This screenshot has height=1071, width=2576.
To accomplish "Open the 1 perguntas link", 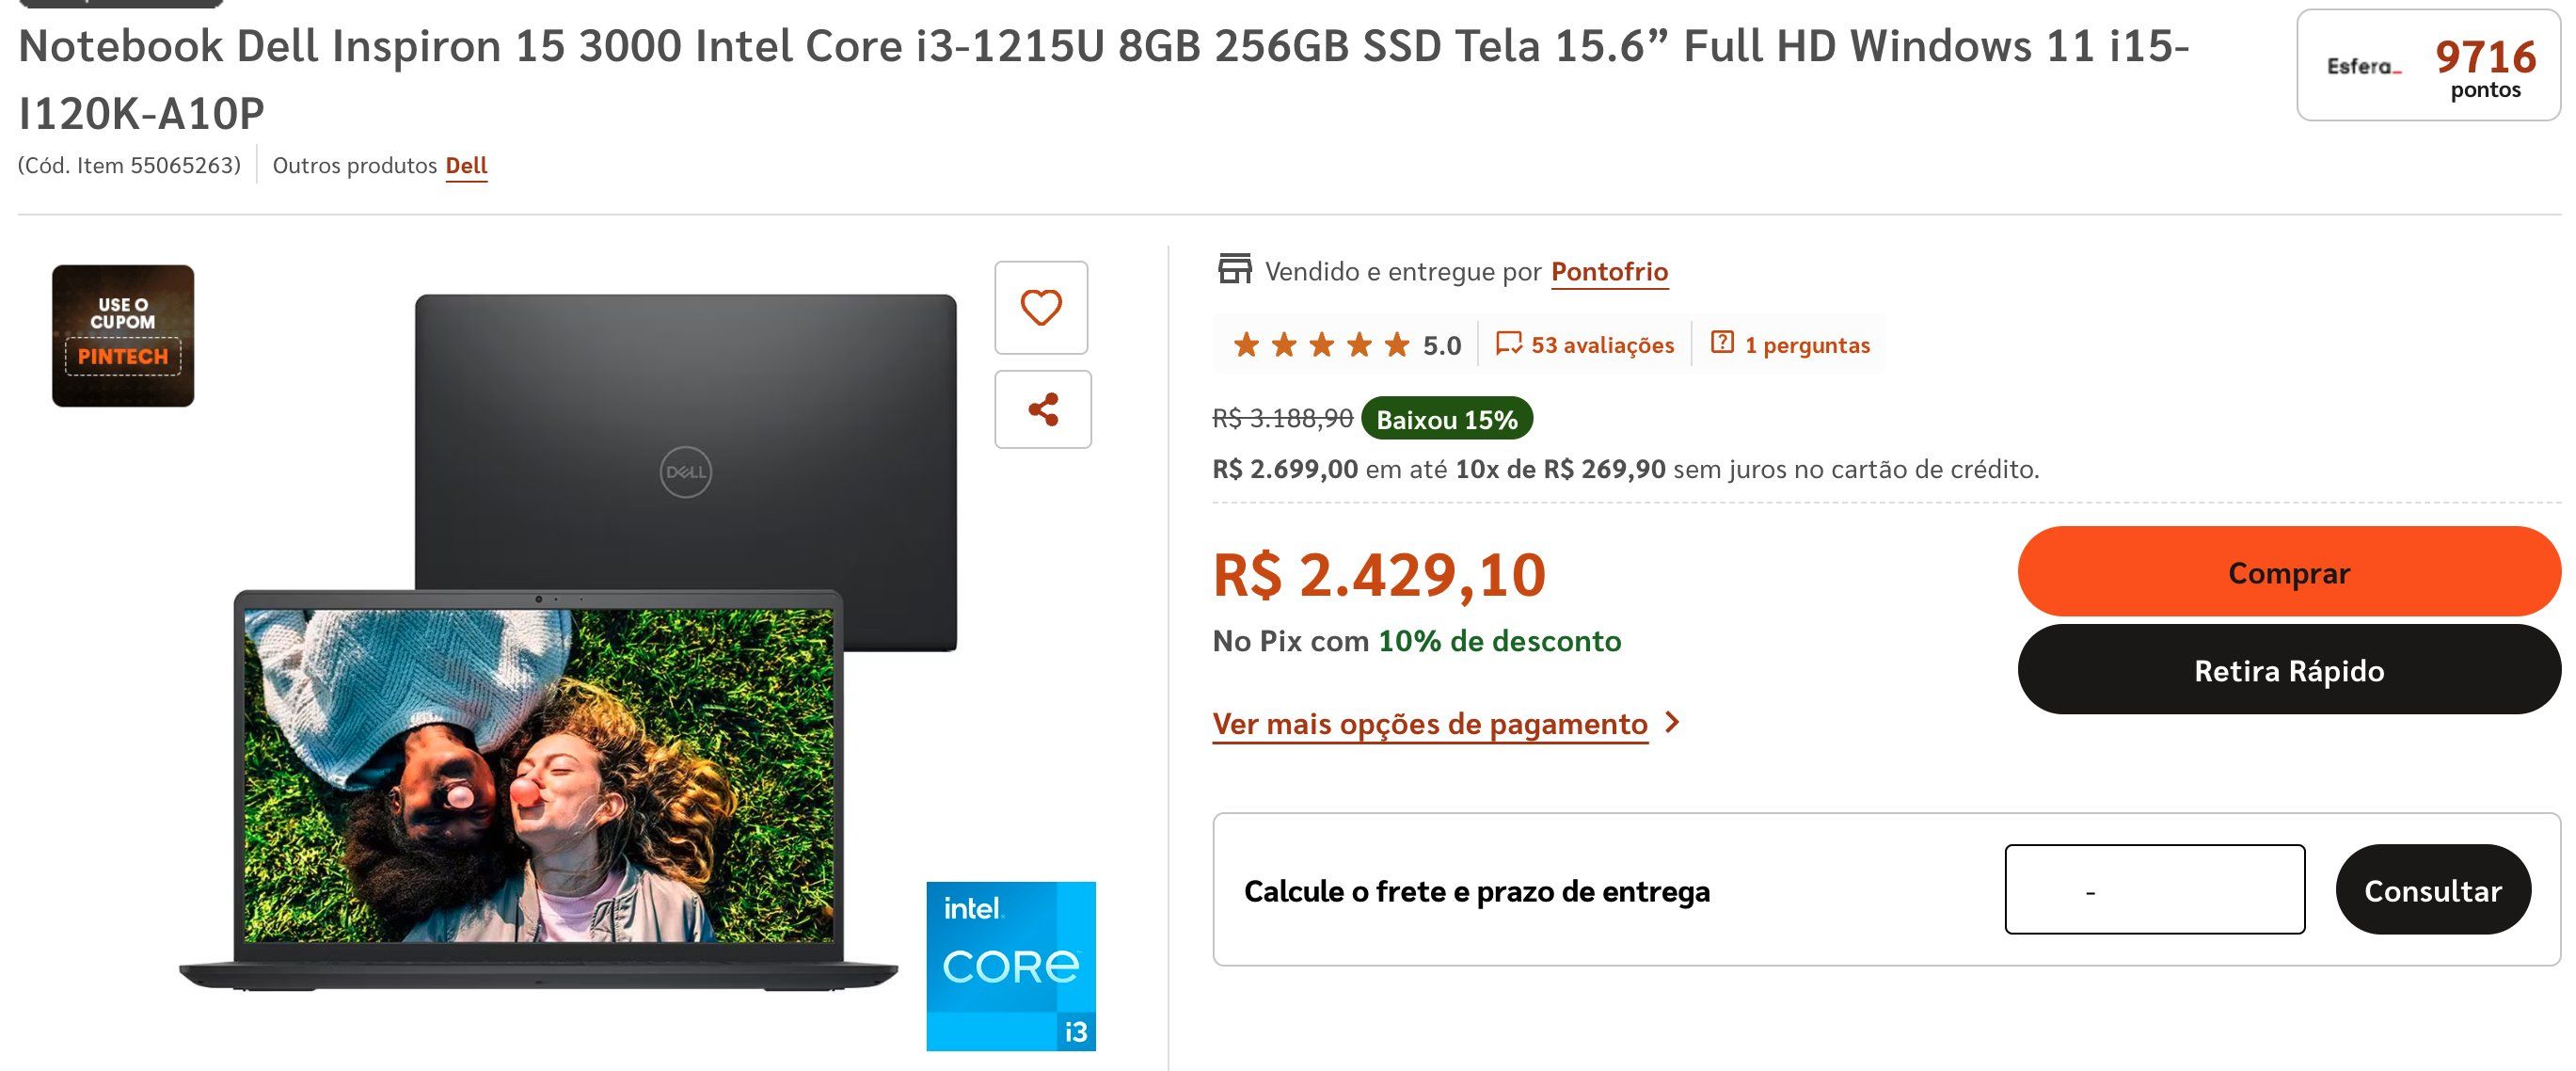I will click(x=1807, y=345).
